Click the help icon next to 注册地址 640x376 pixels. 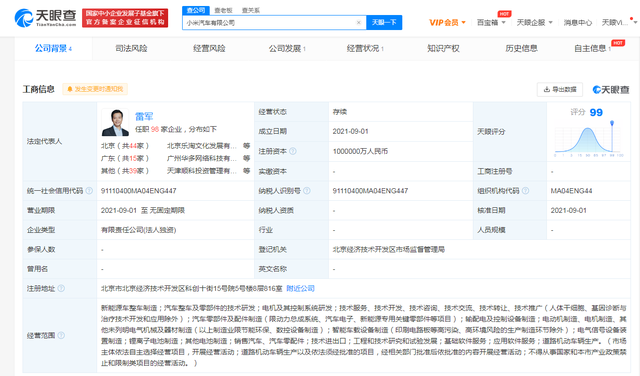tap(61, 288)
